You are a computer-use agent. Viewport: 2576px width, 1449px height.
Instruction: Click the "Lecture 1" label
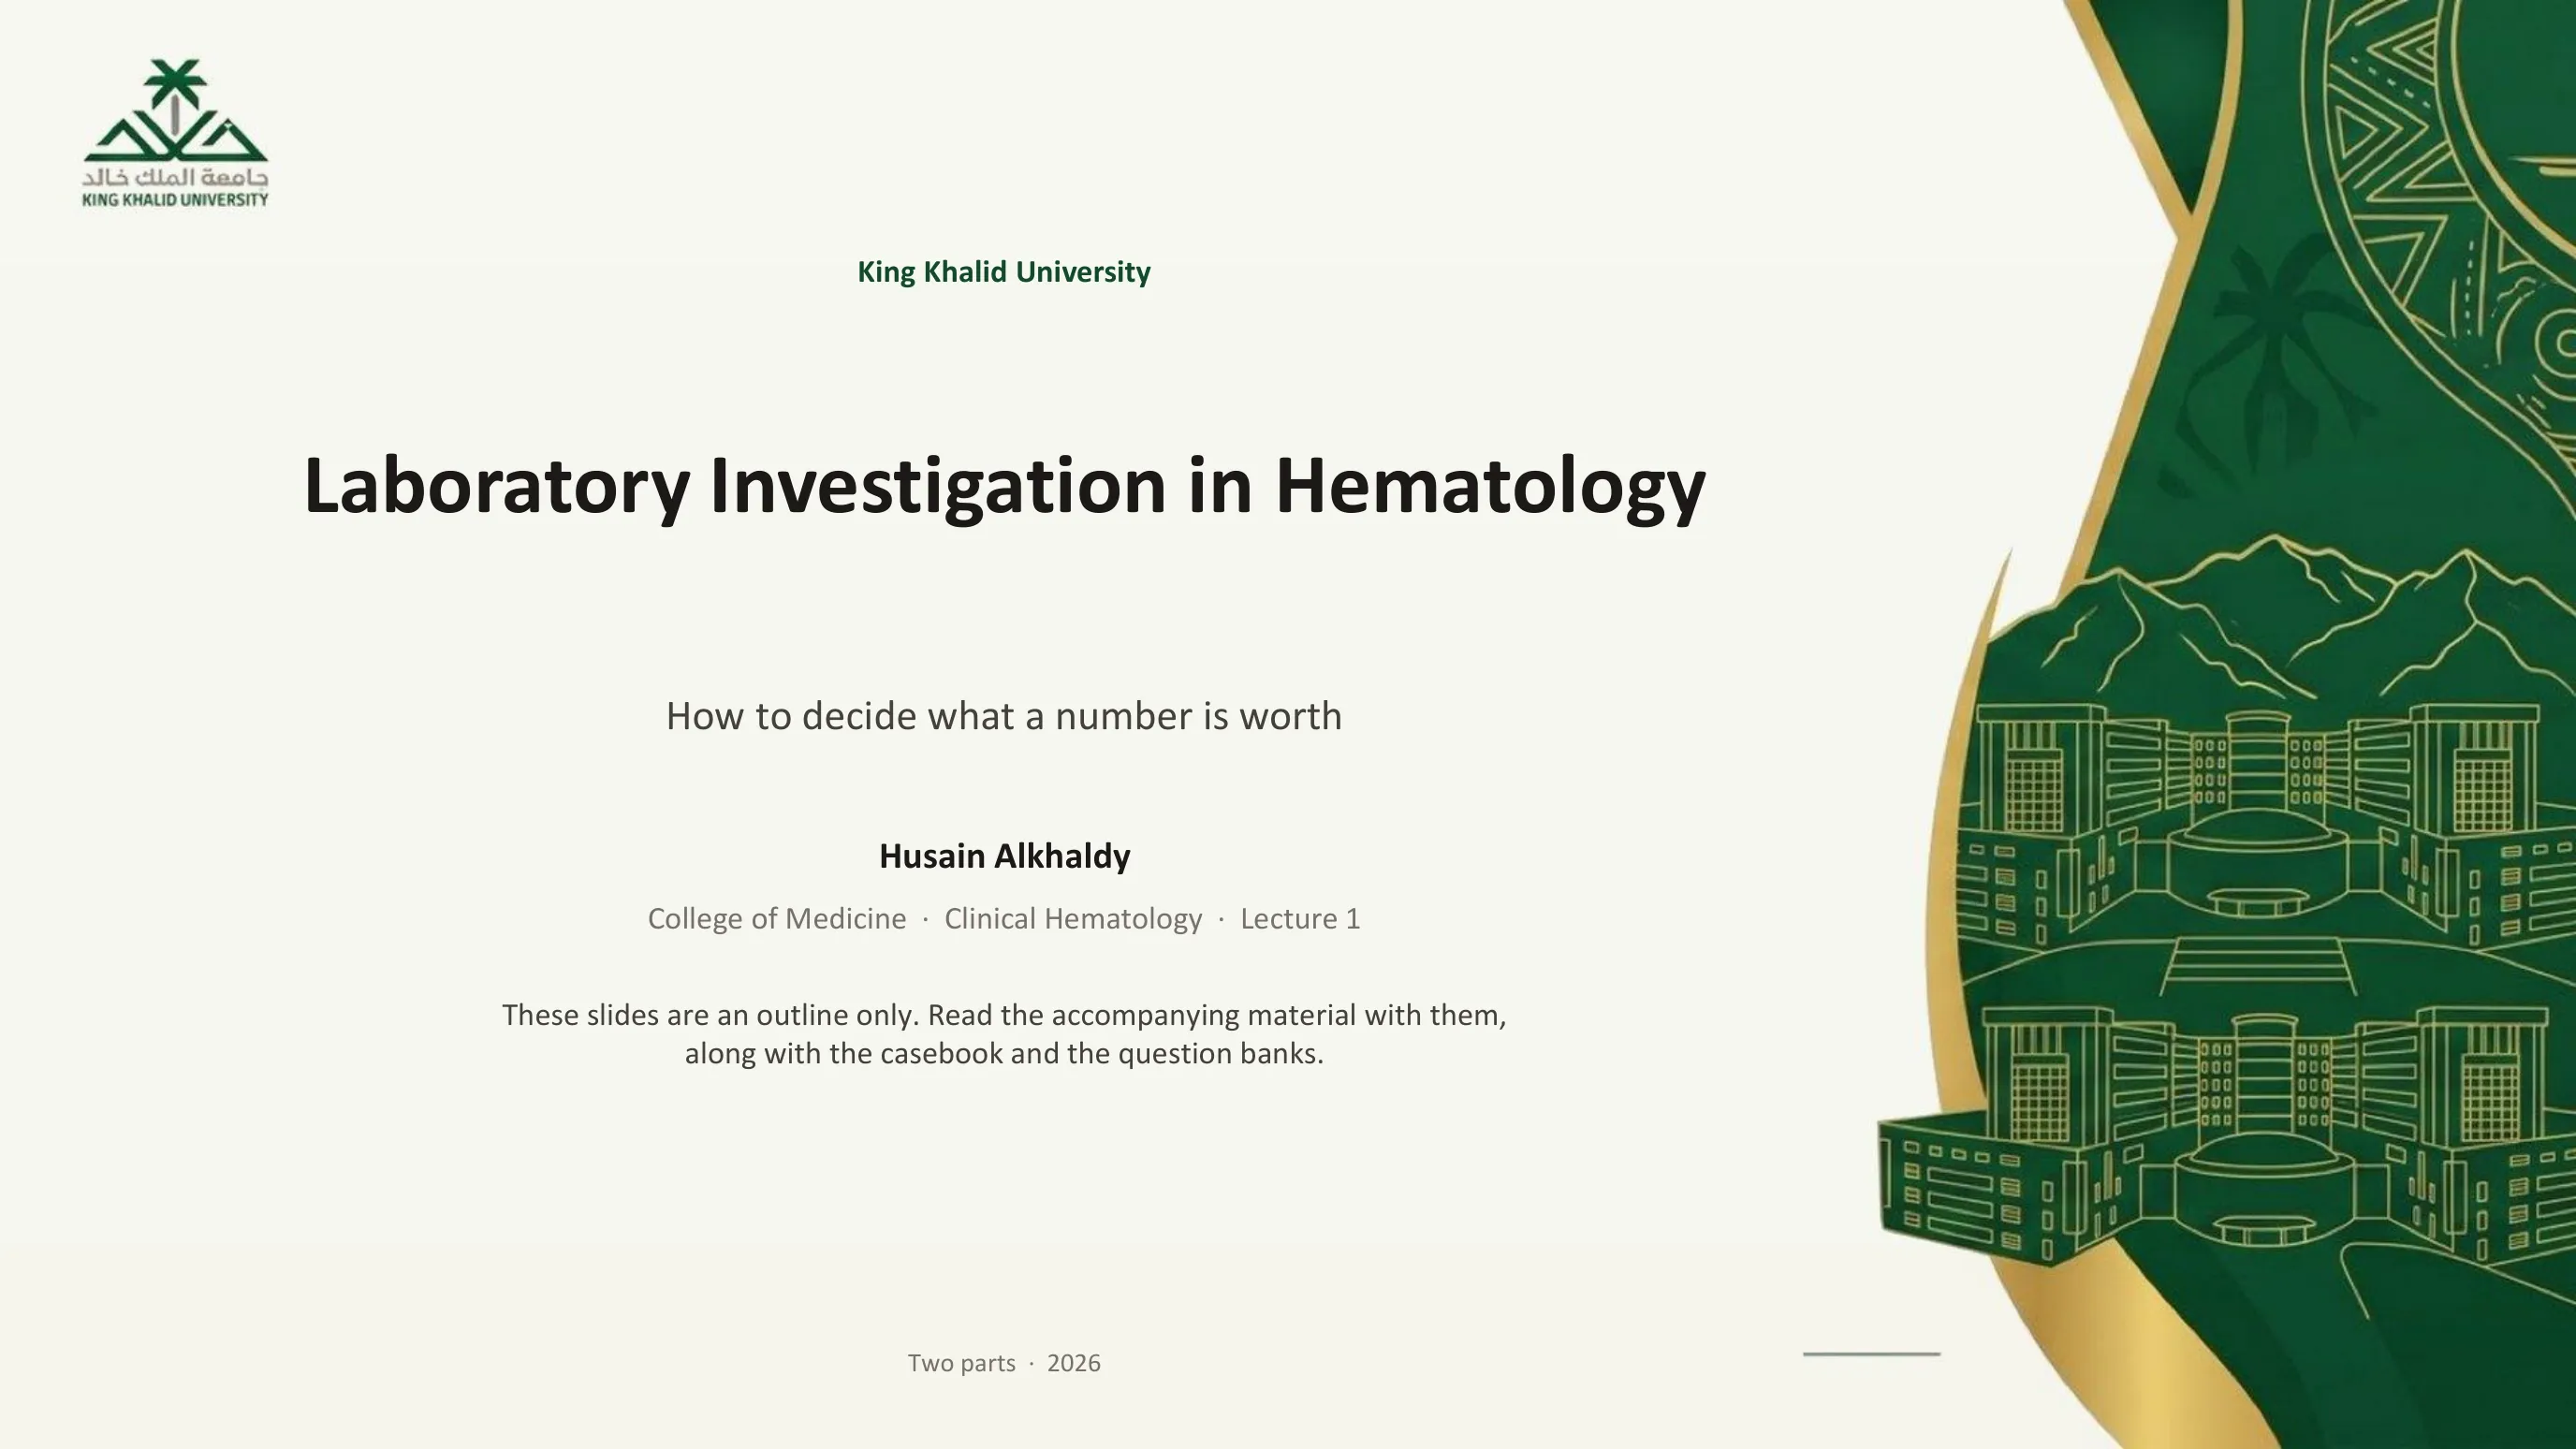pyautogui.click(x=1300, y=919)
